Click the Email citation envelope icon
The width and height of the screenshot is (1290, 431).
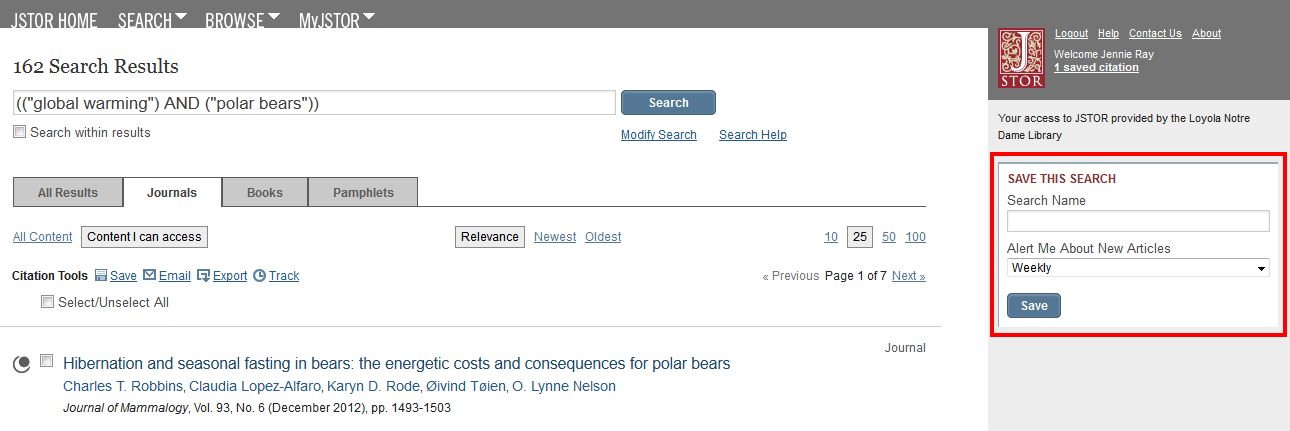[x=150, y=276]
